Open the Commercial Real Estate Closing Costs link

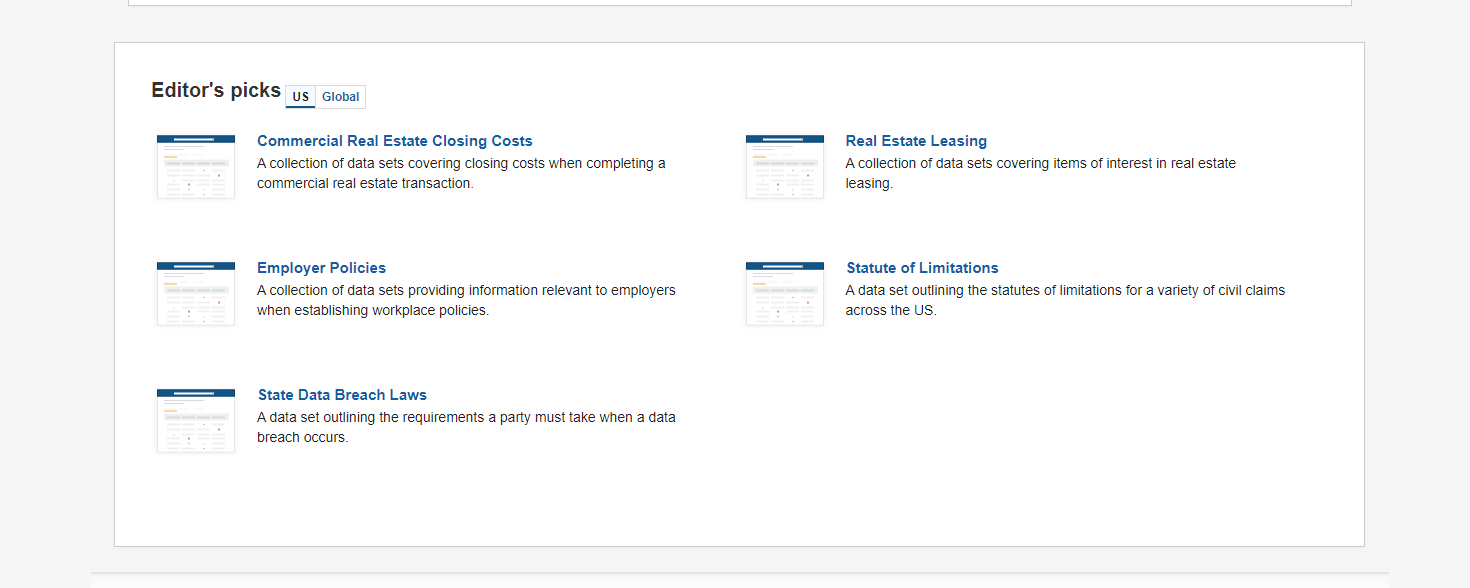pyautogui.click(x=395, y=141)
